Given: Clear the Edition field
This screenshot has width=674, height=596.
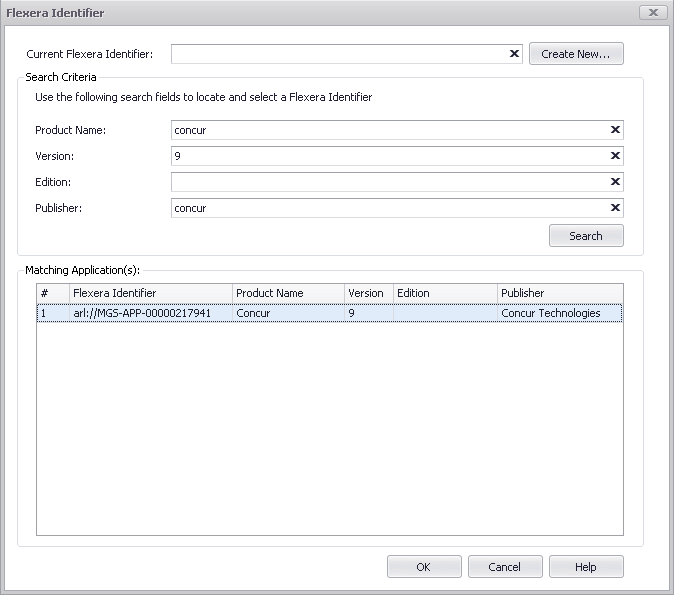Looking at the screenshot, I should [x=615, y=182].
